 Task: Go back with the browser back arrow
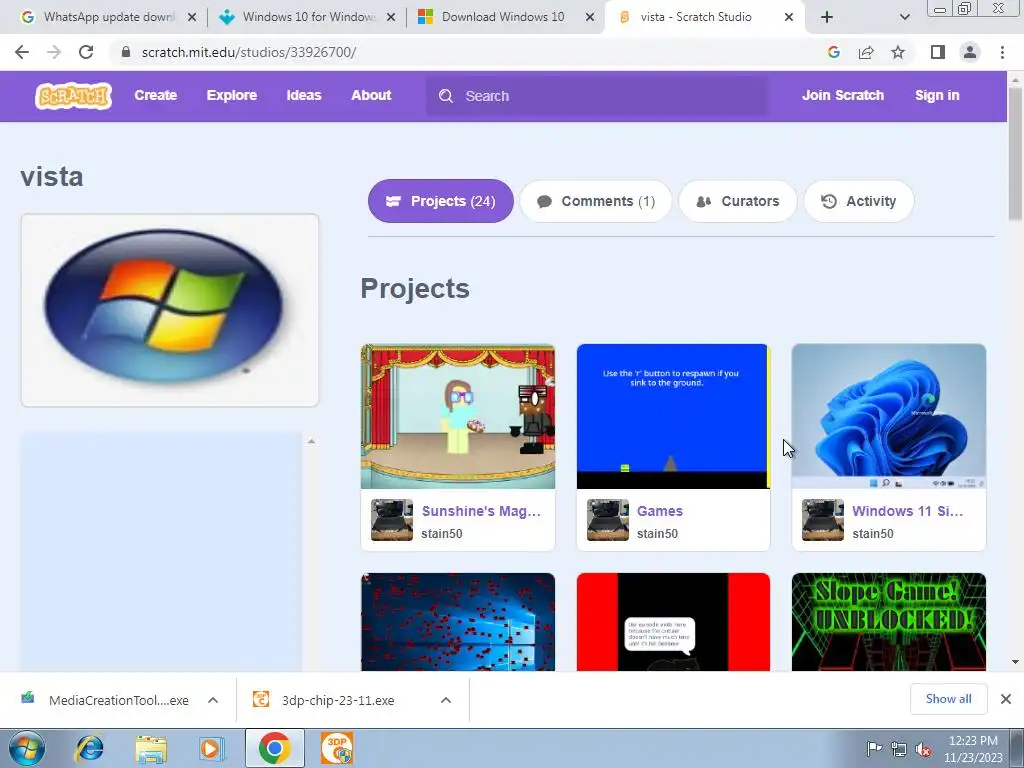22,52
